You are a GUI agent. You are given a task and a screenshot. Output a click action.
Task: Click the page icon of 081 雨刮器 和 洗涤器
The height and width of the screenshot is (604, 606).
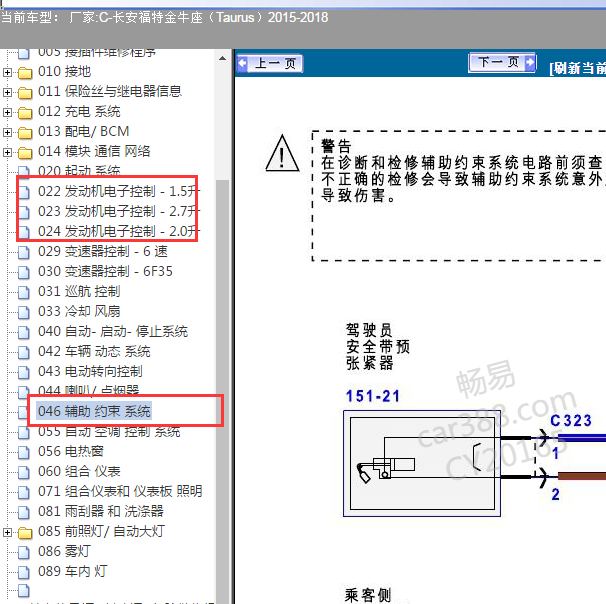[x=24, y=512]
